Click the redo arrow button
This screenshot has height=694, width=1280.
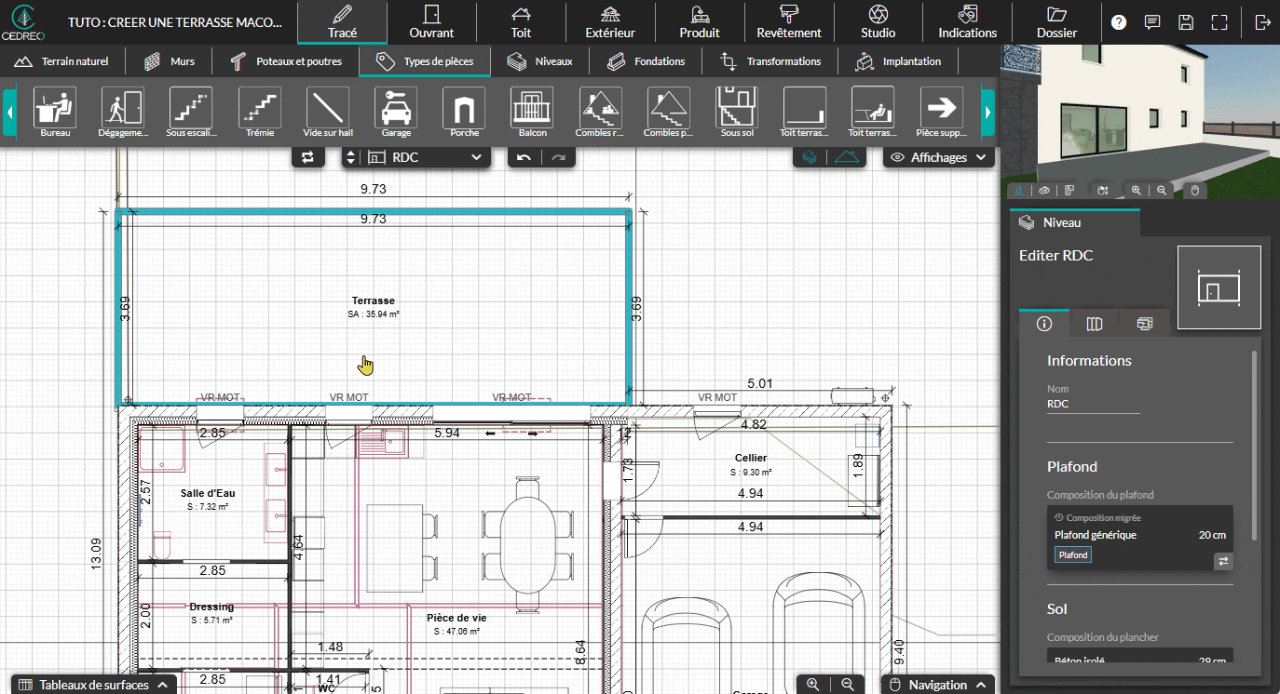pyautogui.click(x=558, y=157)
